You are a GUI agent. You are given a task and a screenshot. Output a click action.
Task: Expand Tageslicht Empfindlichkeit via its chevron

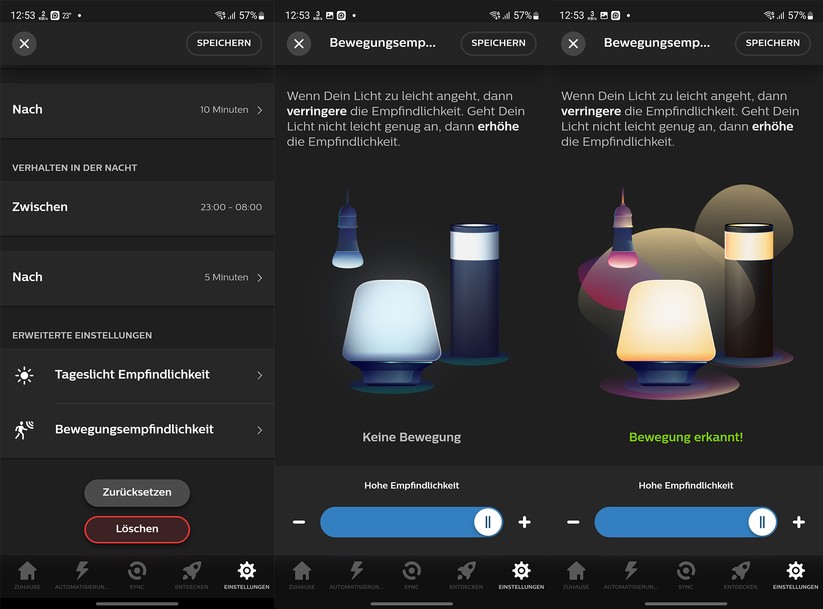coord(260,374)
